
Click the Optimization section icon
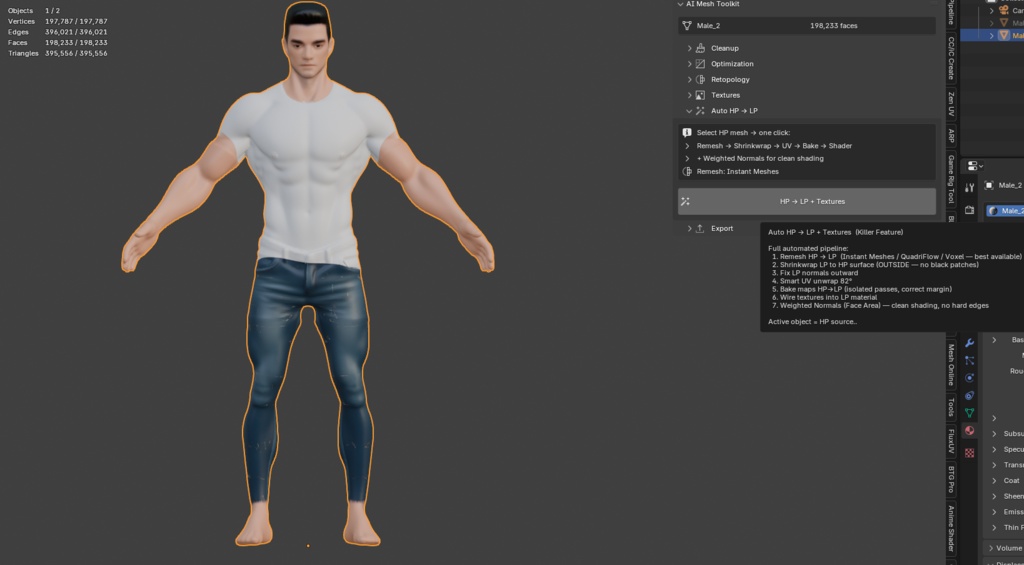point(700,64)
